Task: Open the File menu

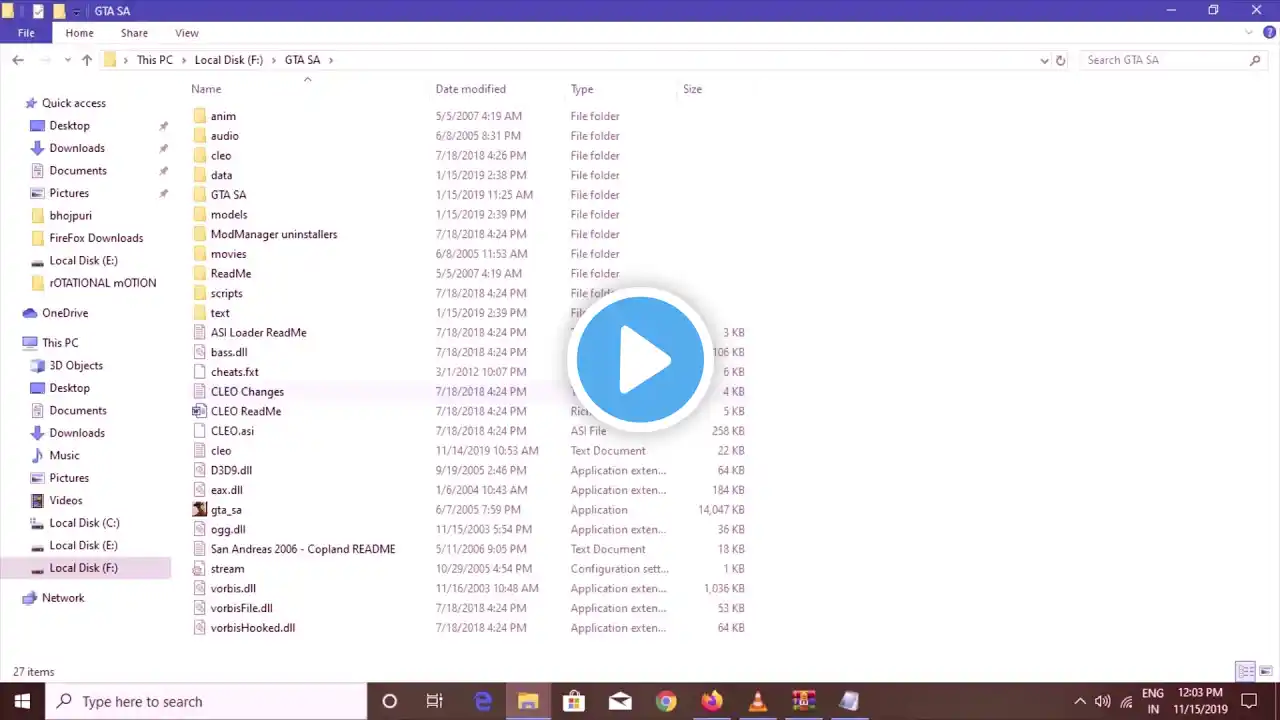Action: 26,33
